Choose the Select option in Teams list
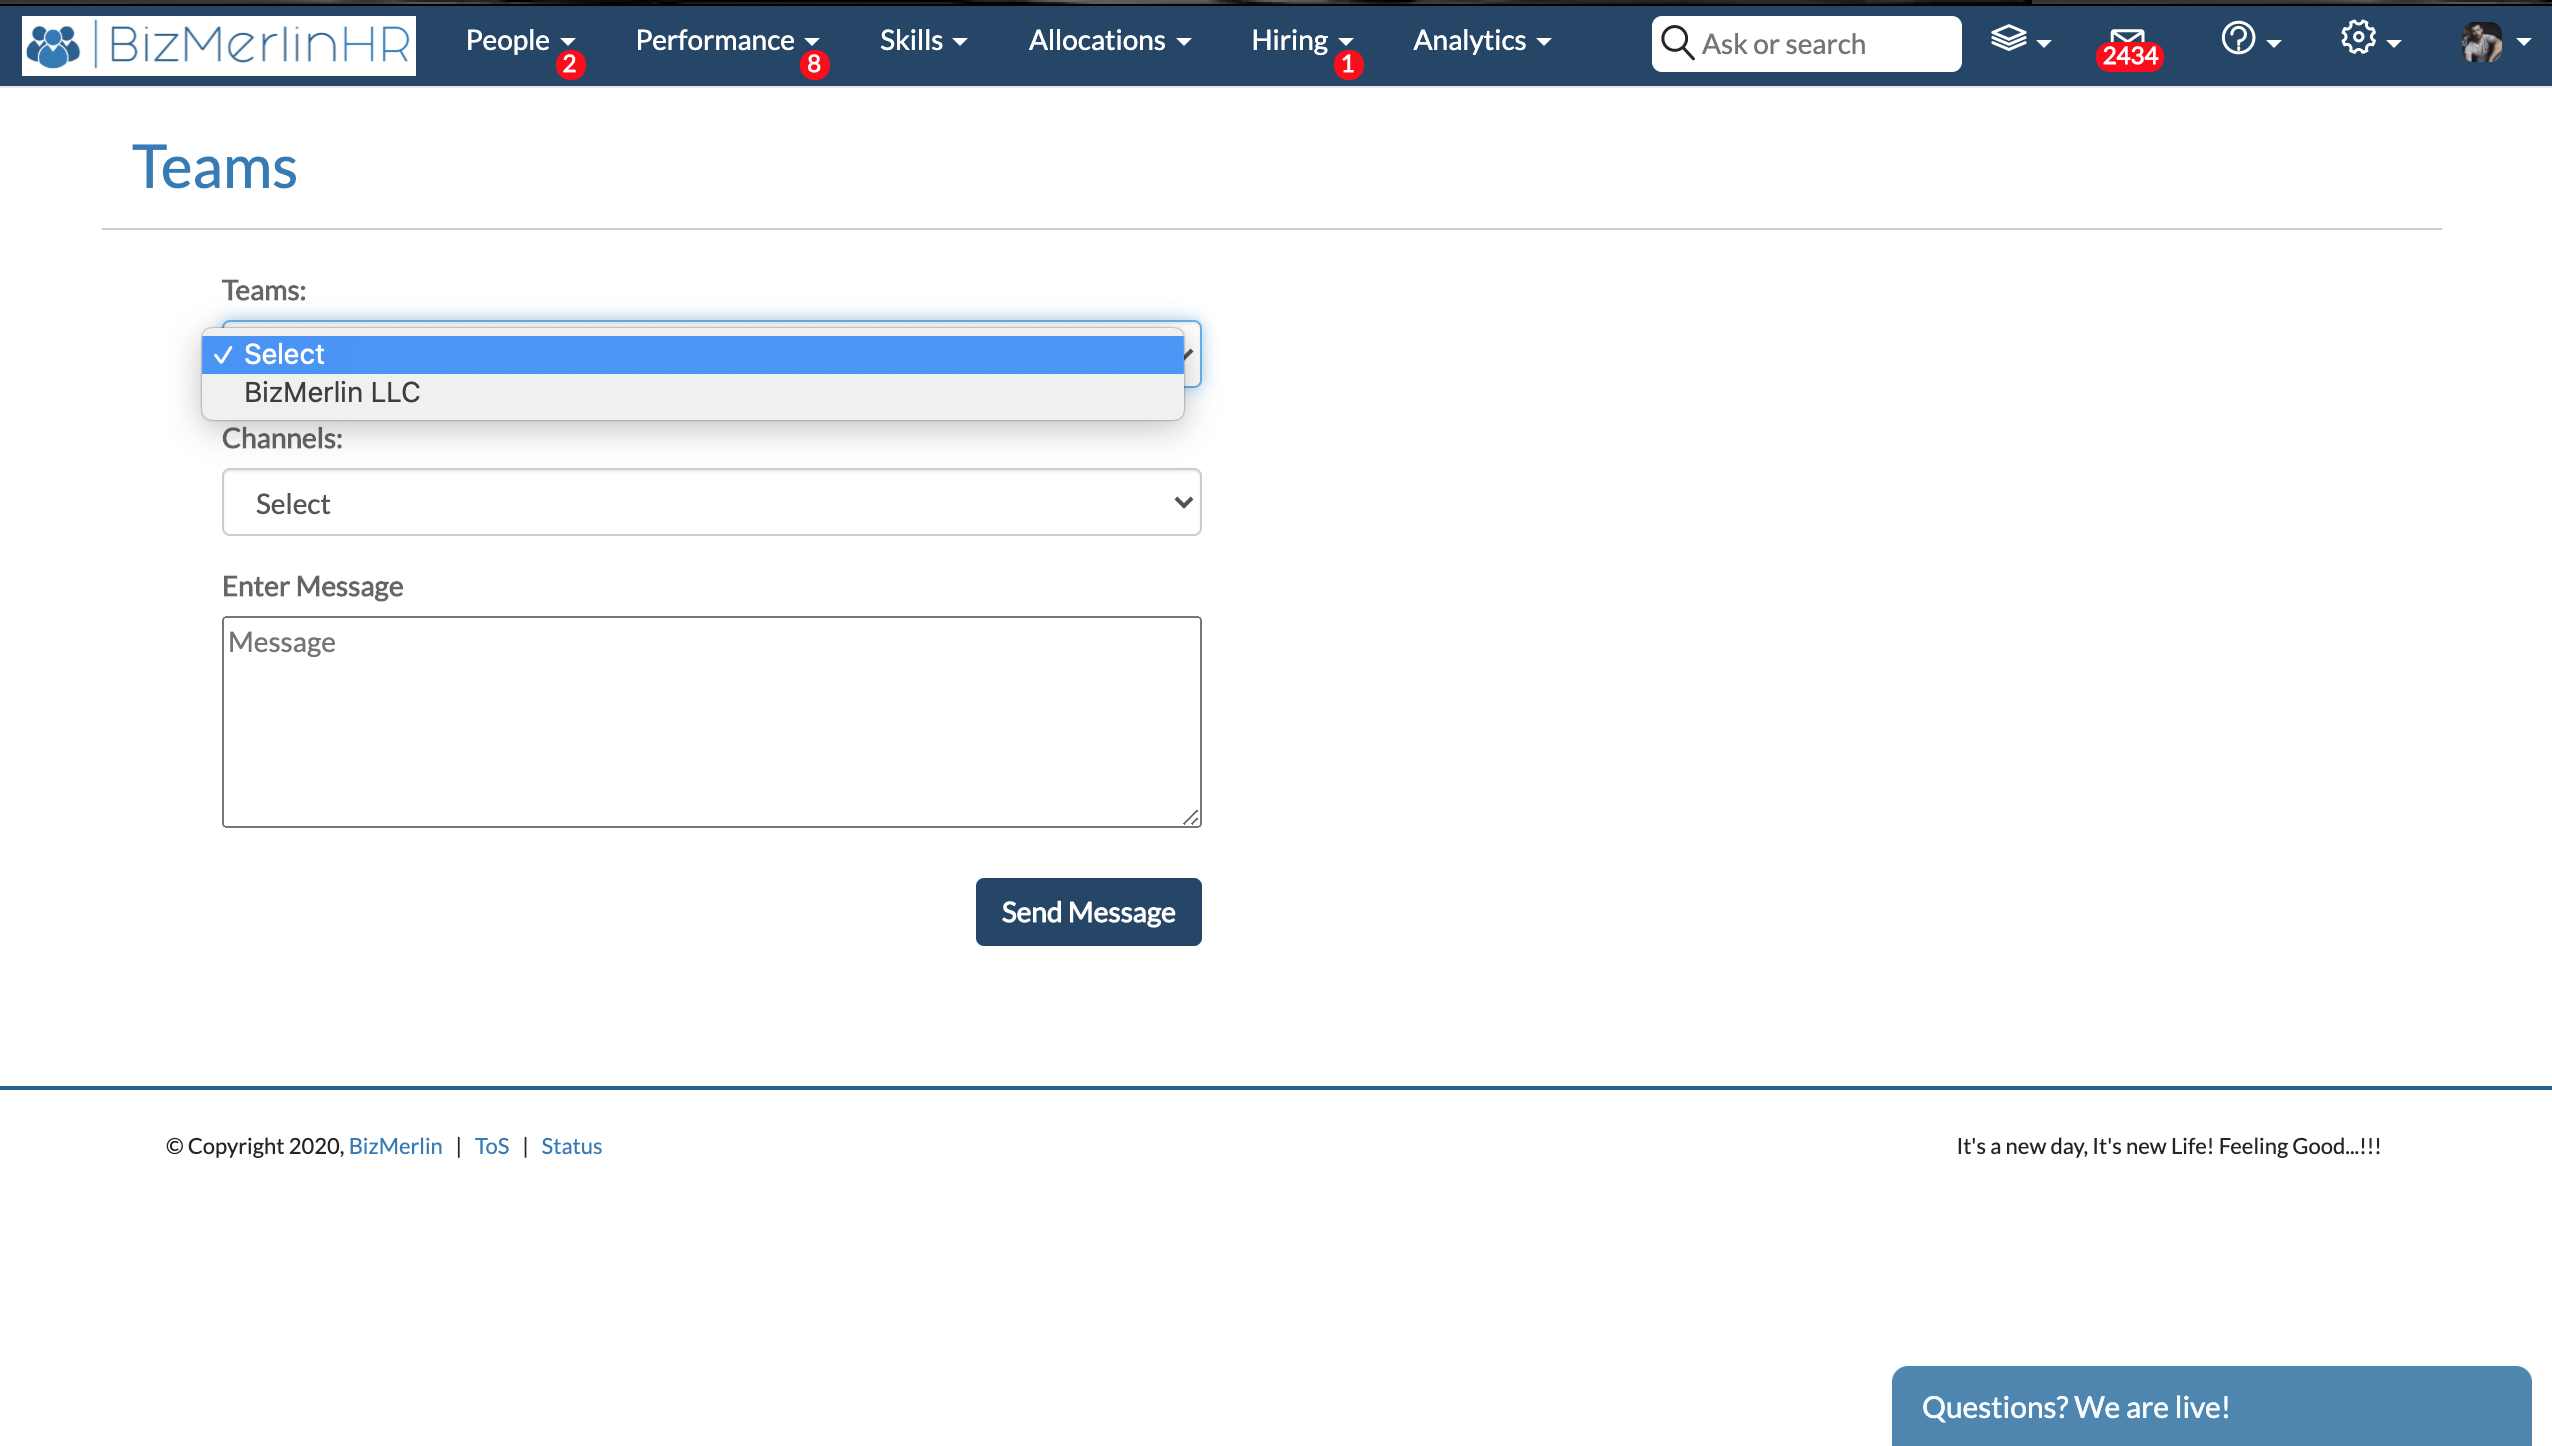This screenshot has height=1446, width=2552. 693,354
